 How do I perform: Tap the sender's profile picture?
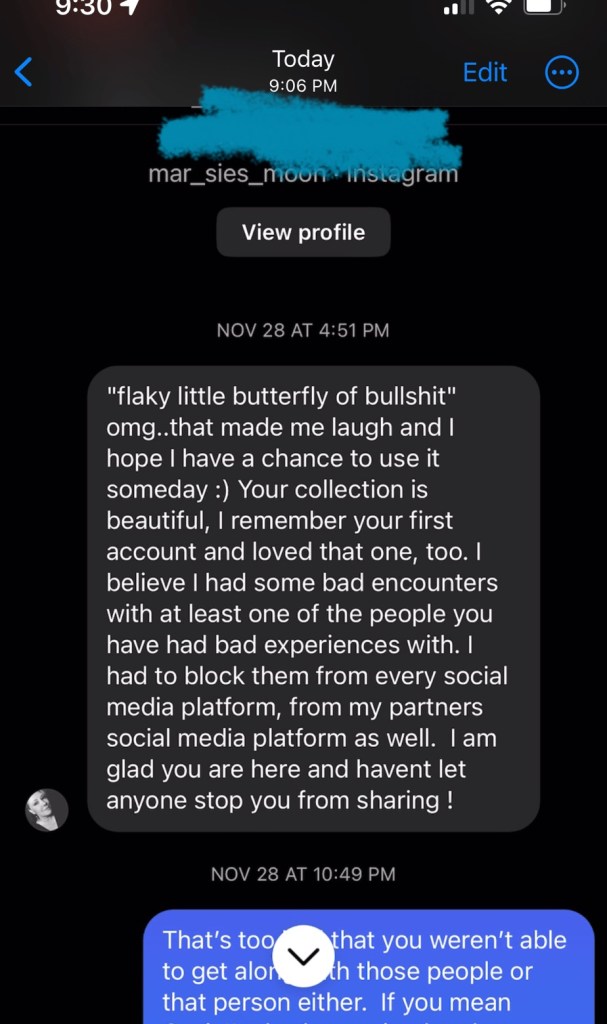[46, 810]
